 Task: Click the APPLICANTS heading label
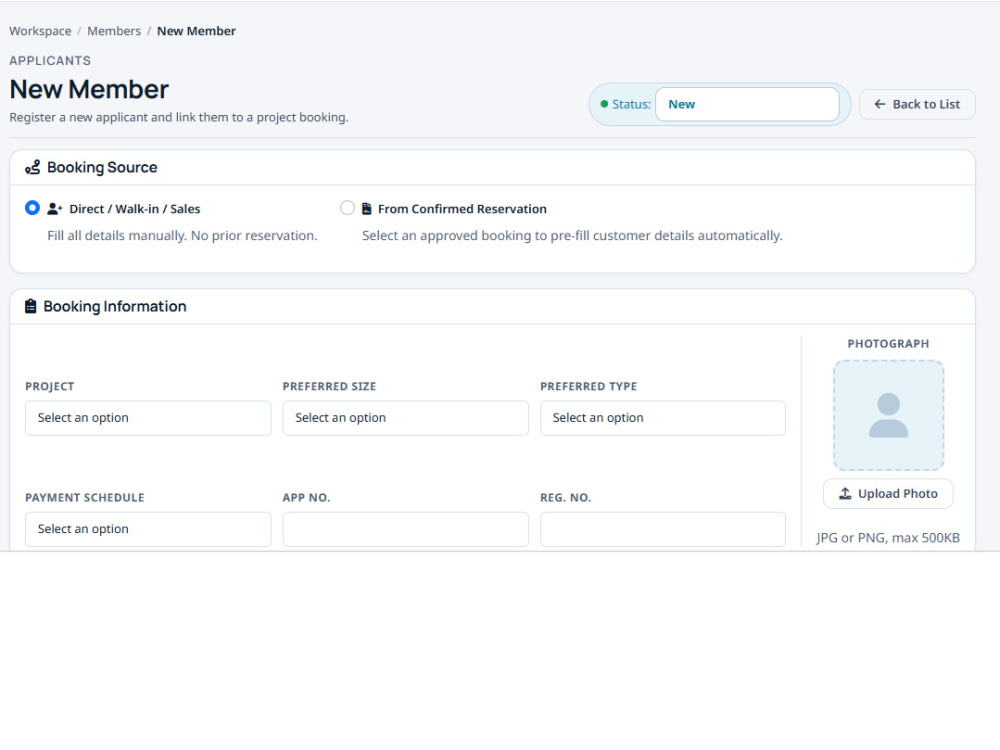[x=50, y=61]
